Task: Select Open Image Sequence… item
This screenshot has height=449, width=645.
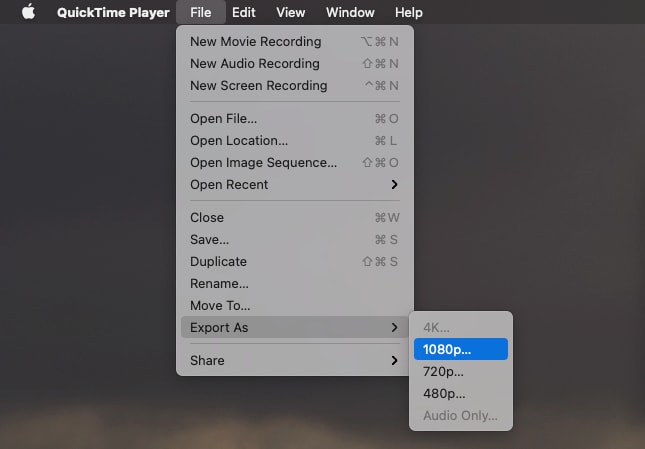Action: (295, 163)
